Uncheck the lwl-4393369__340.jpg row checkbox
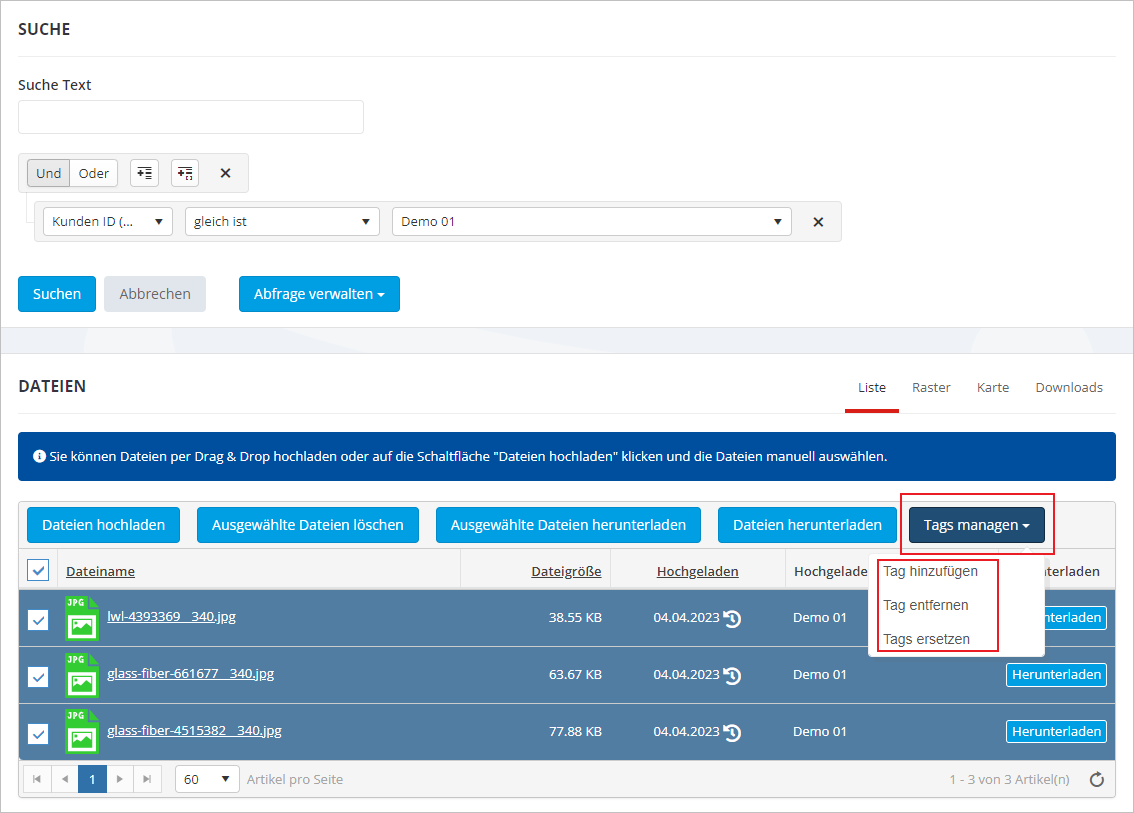 pos(38,620)
